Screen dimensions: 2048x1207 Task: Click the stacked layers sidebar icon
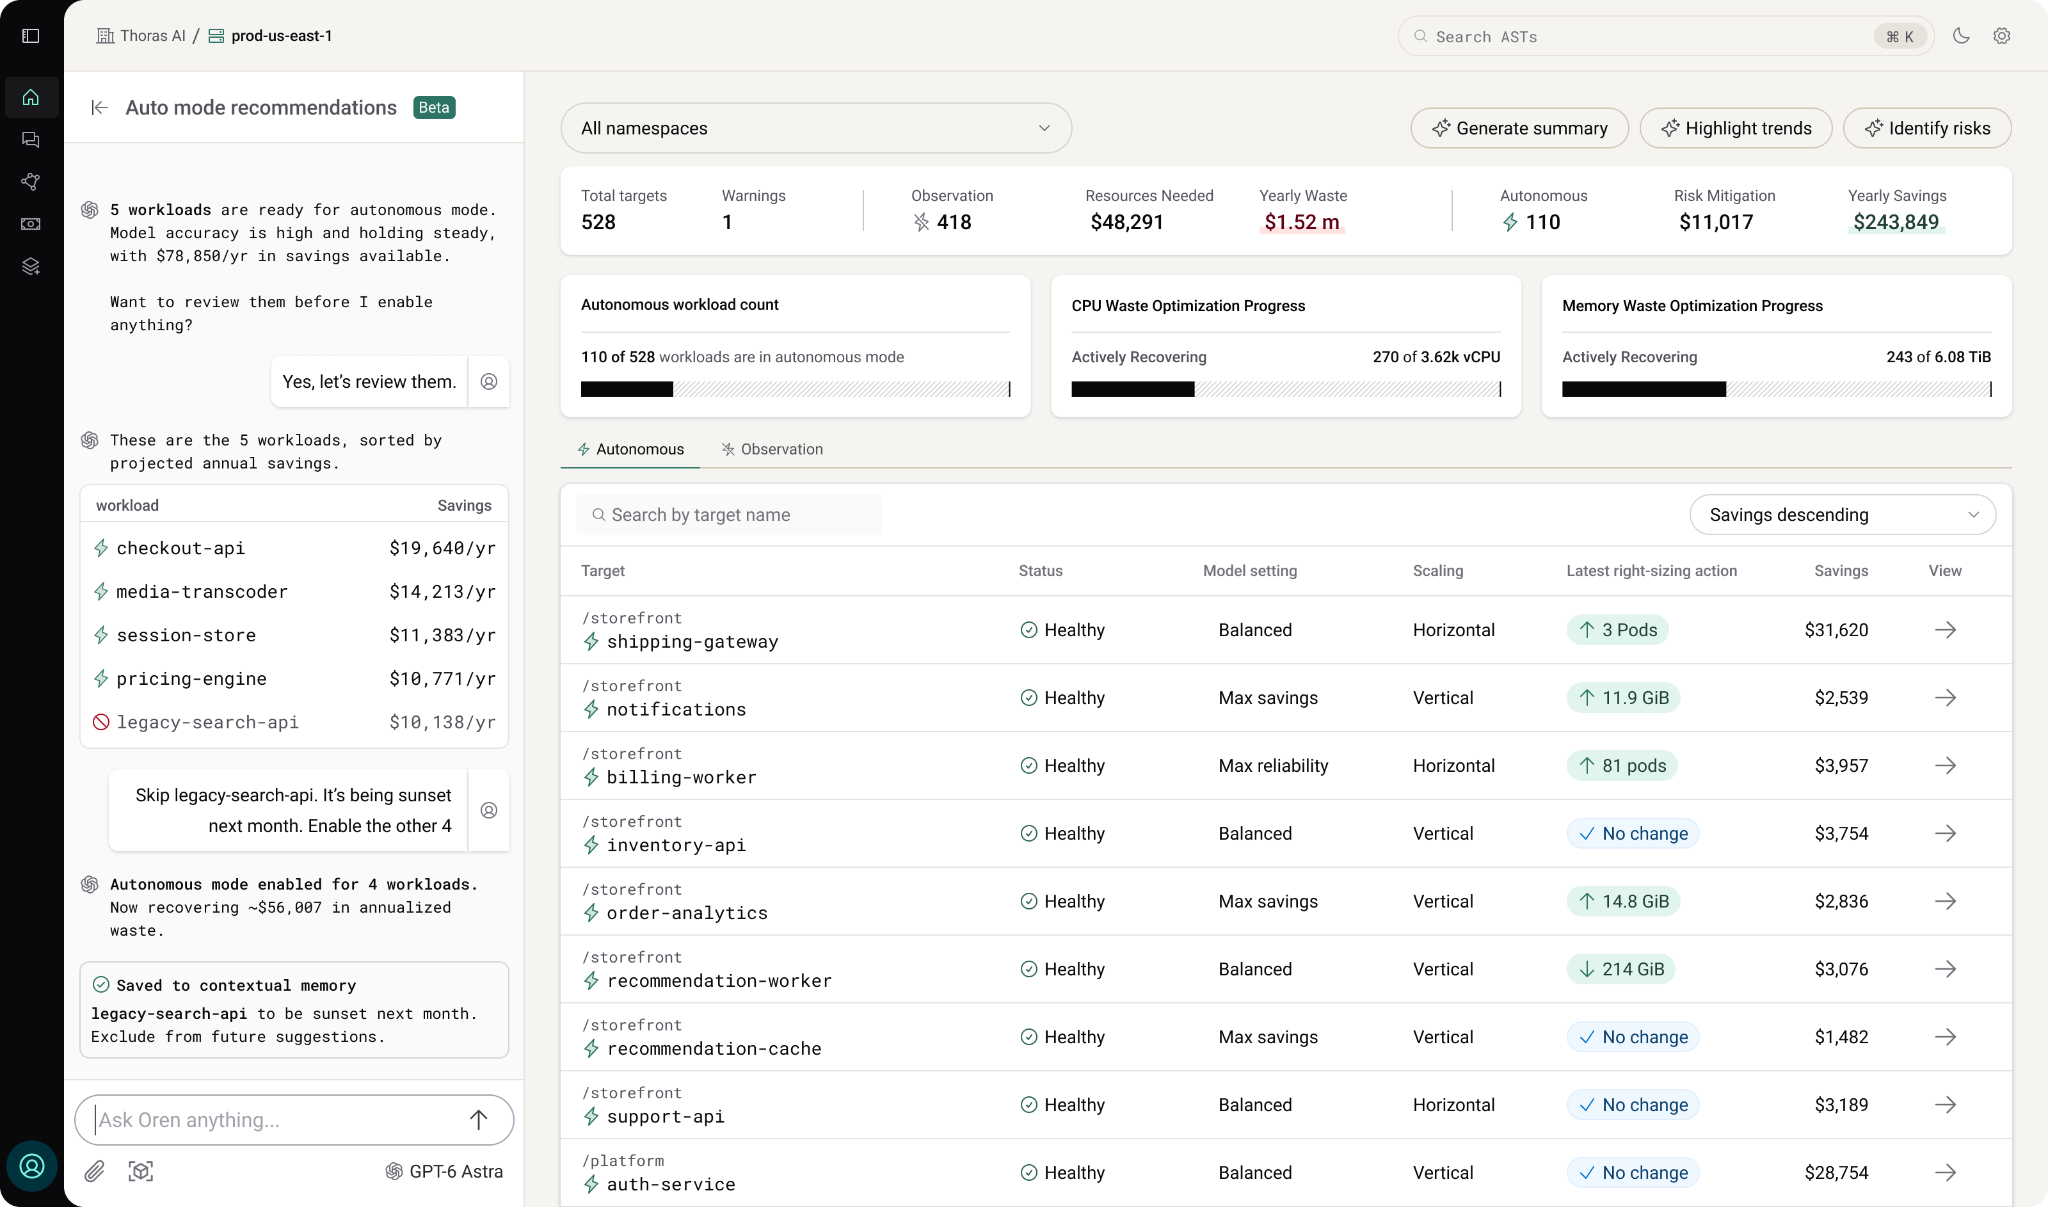(31, 266)
